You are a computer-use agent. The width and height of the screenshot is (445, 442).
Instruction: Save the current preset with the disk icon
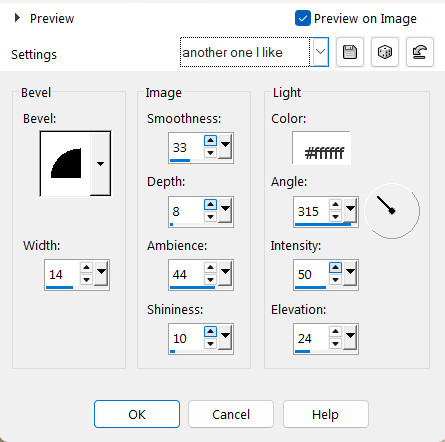tap(350, 52)
